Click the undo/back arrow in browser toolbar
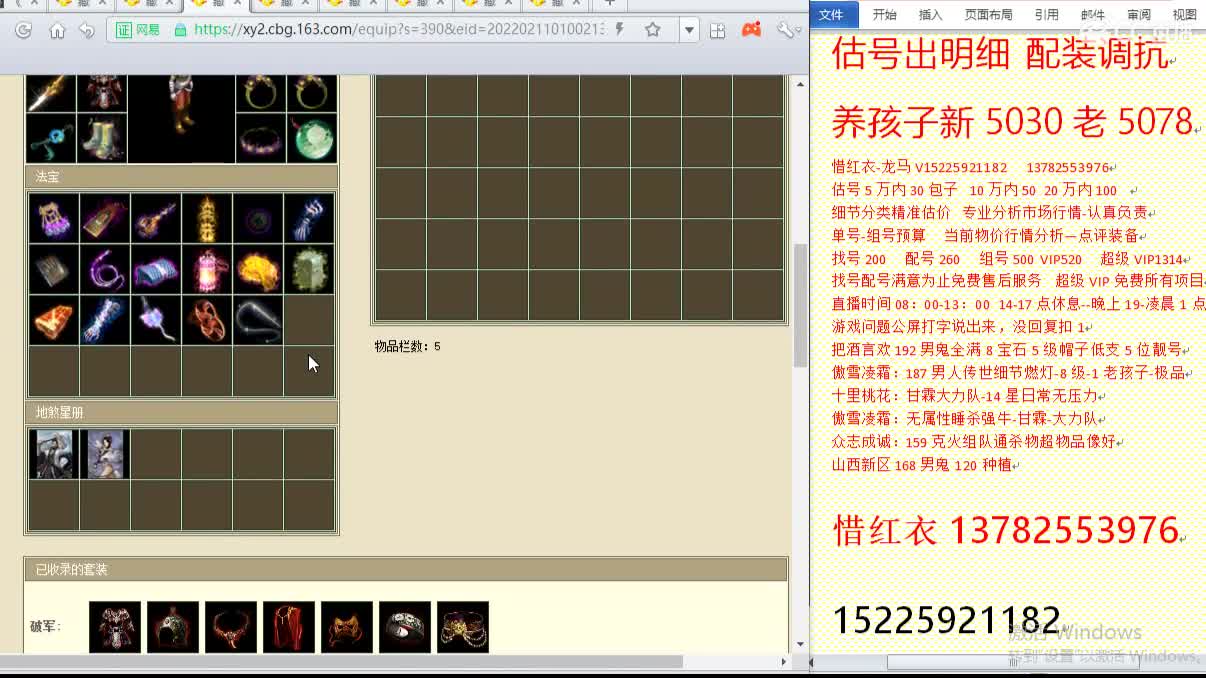 (87, 30)
